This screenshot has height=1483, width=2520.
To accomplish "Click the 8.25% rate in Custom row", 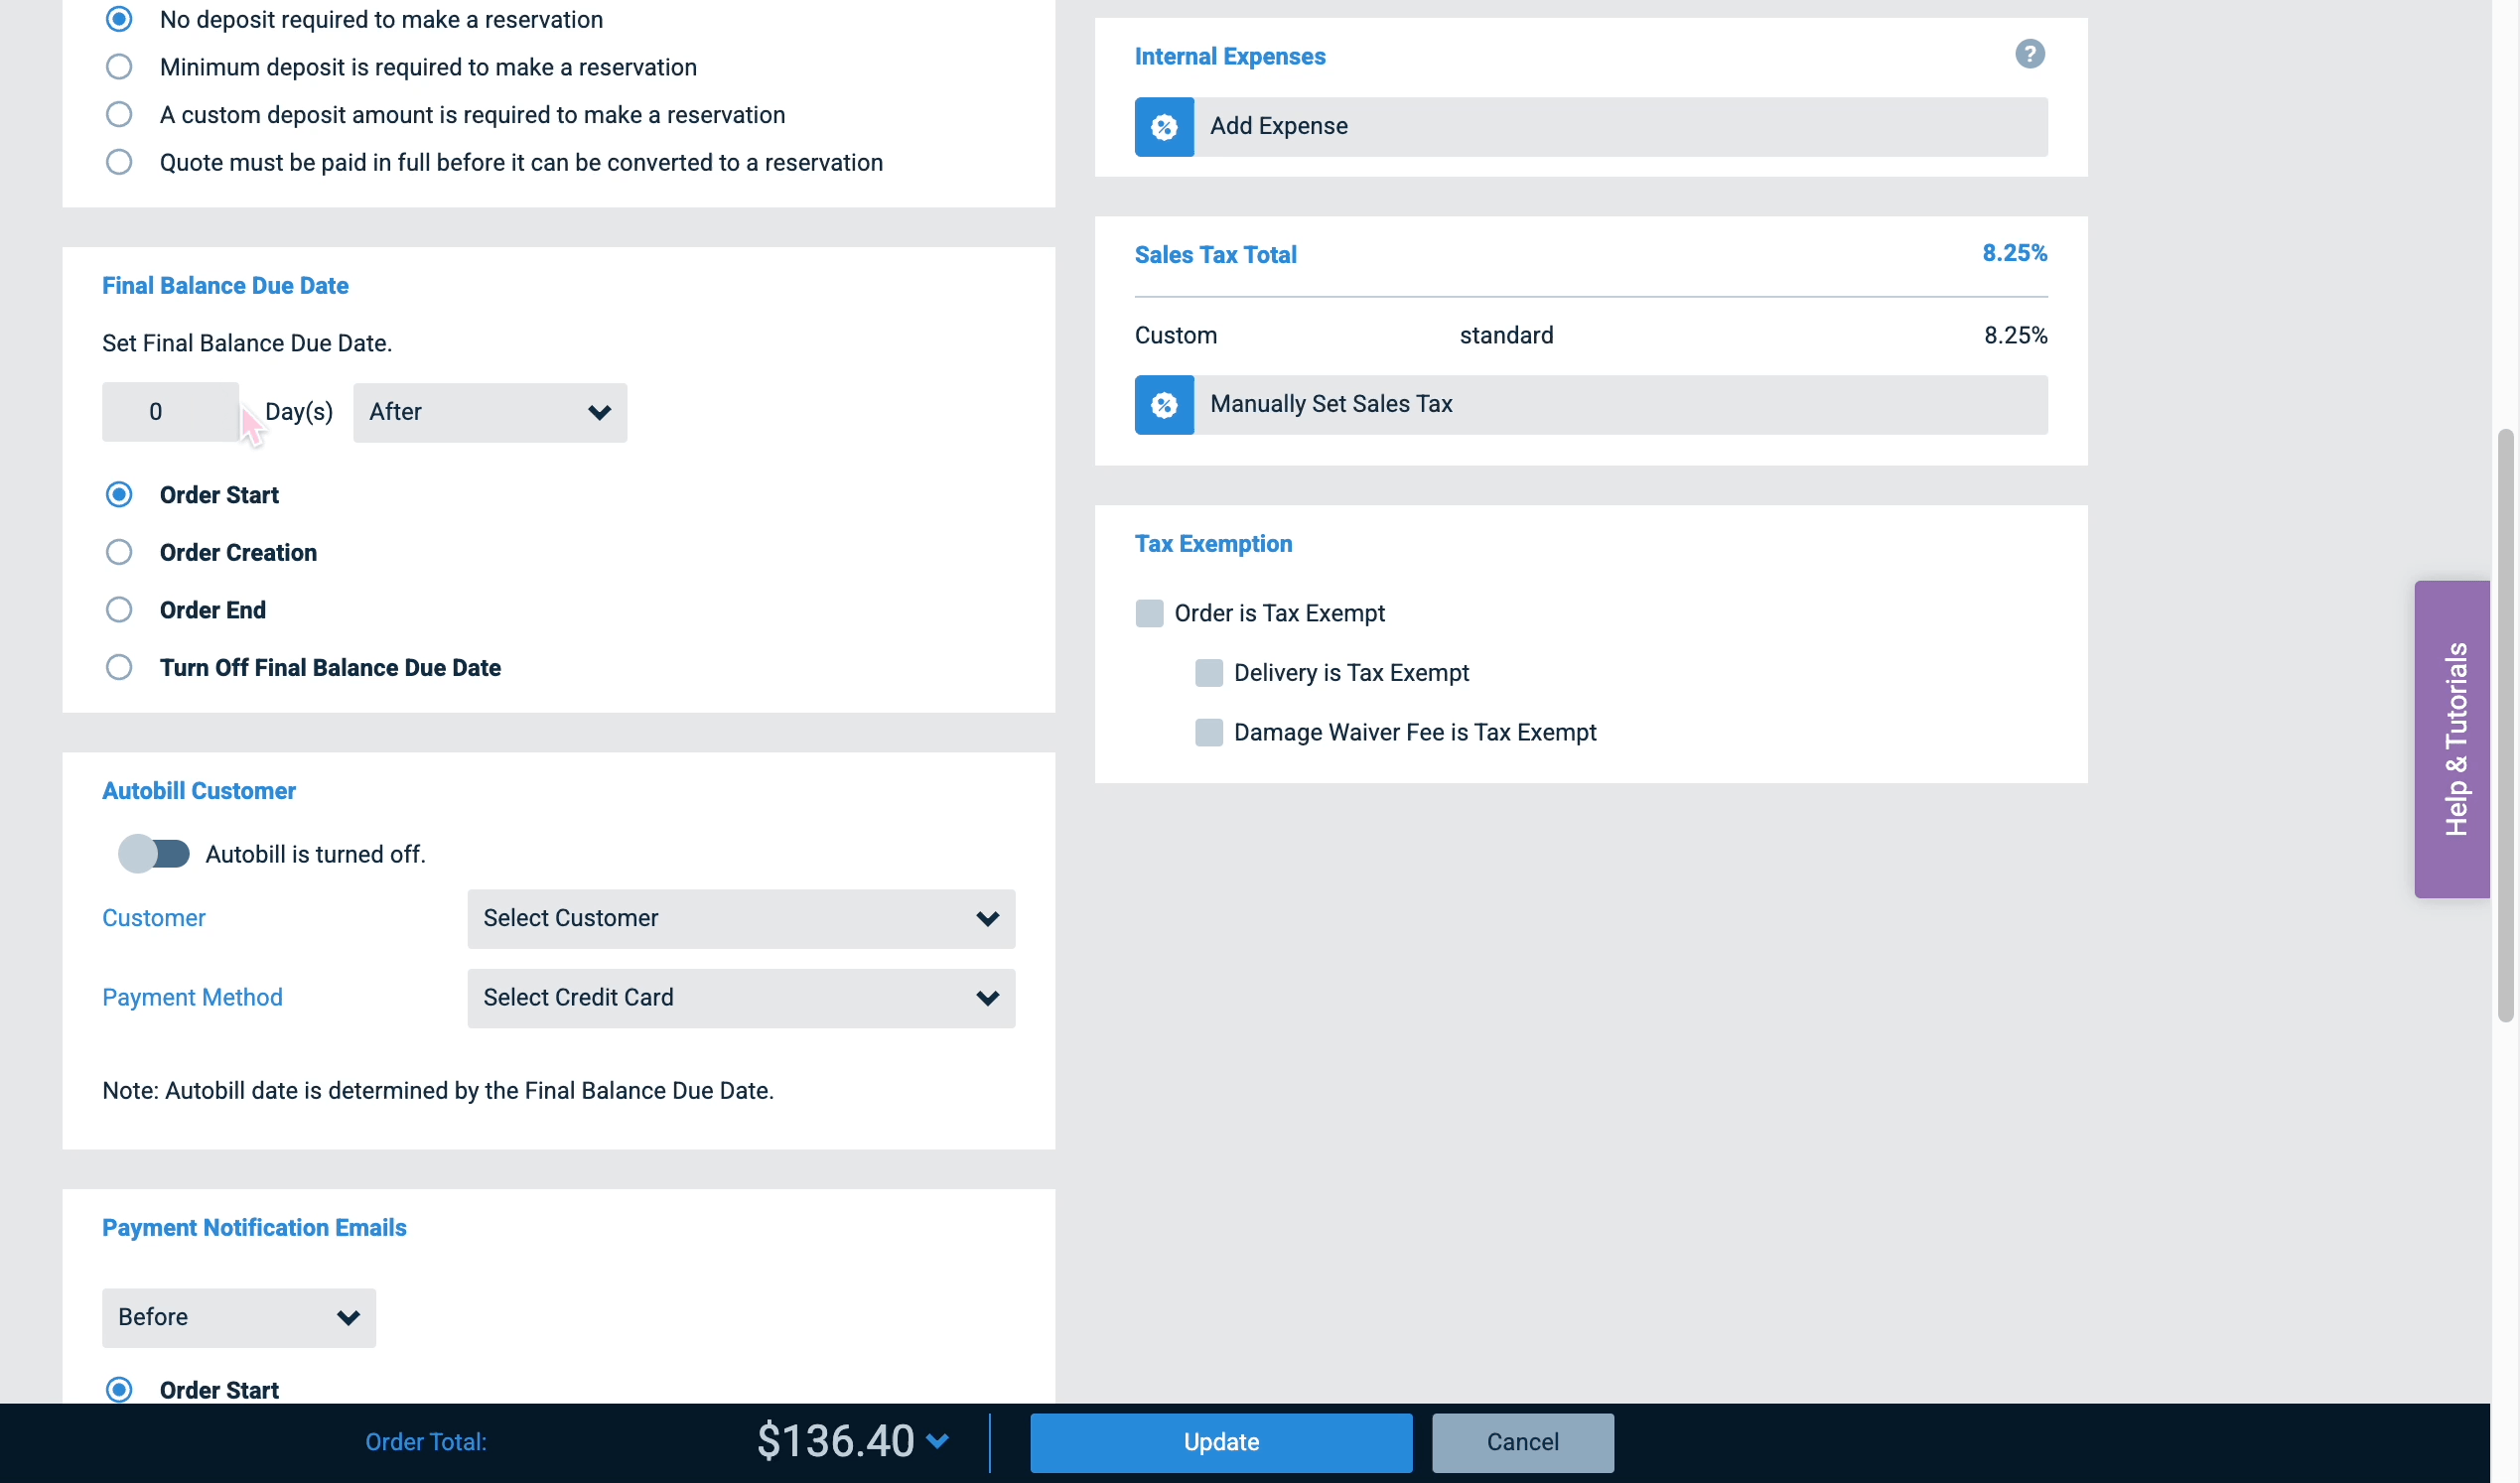I will pos(2015,335).
